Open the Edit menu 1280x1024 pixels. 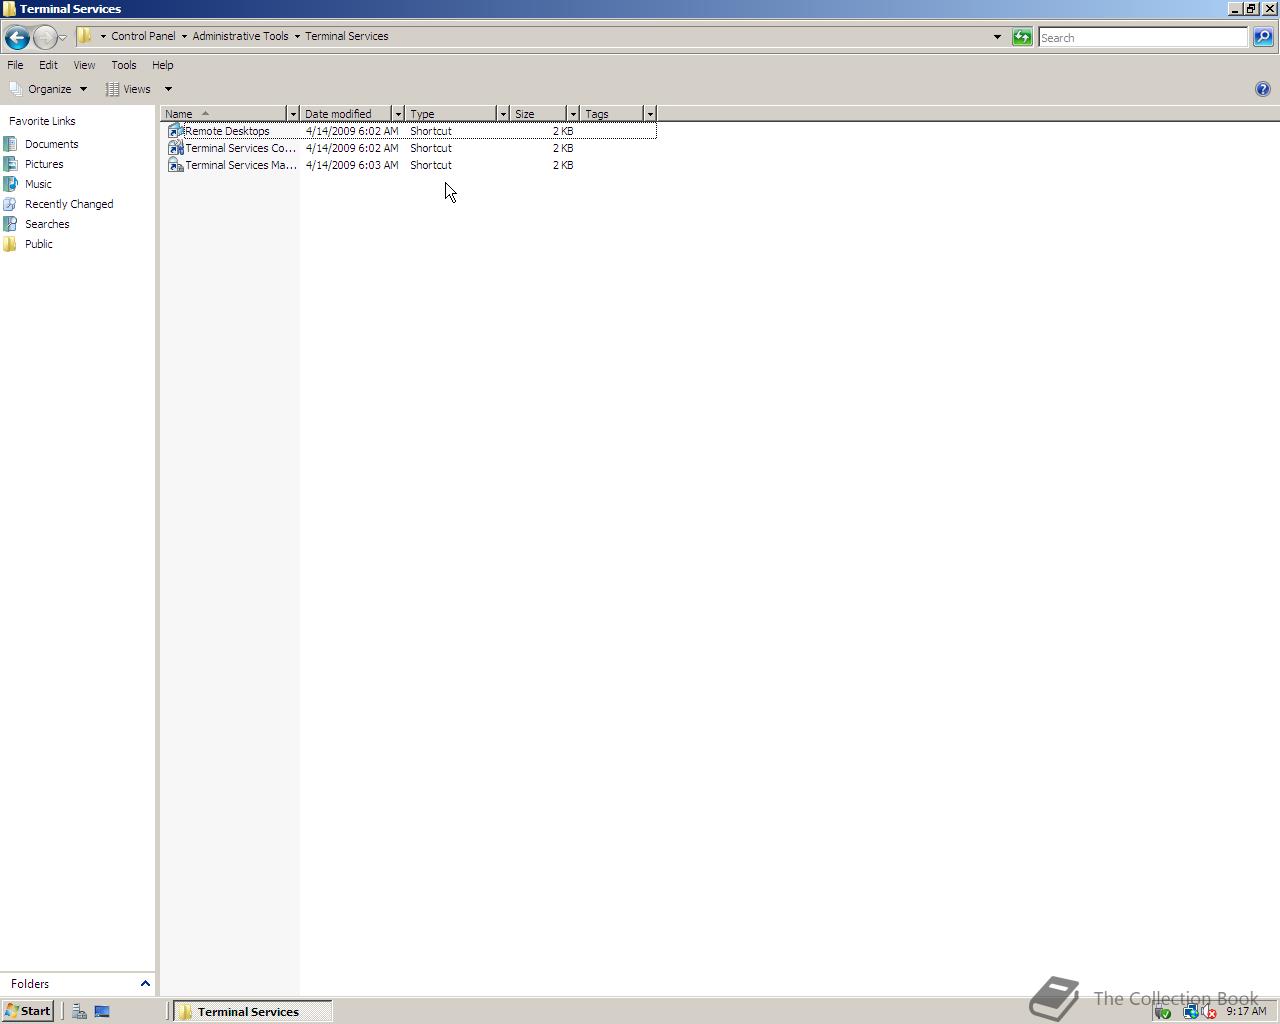48,65
